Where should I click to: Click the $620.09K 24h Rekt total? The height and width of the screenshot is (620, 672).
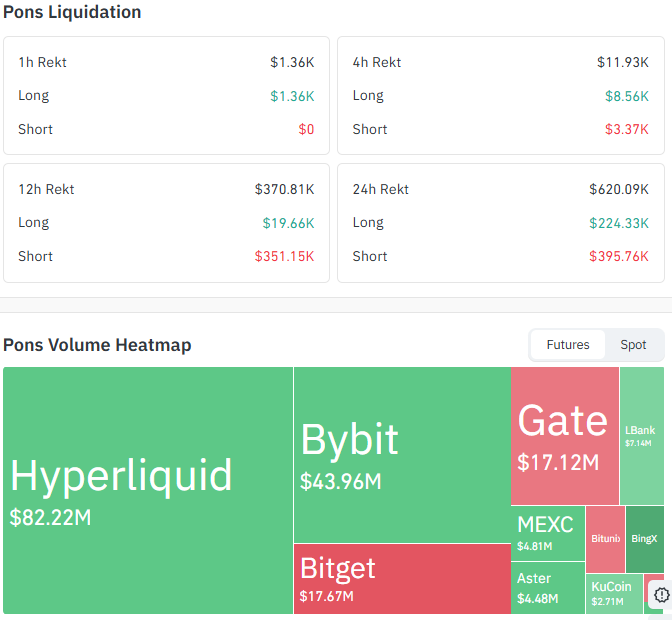pyautogui.click(x=619, y=189)
